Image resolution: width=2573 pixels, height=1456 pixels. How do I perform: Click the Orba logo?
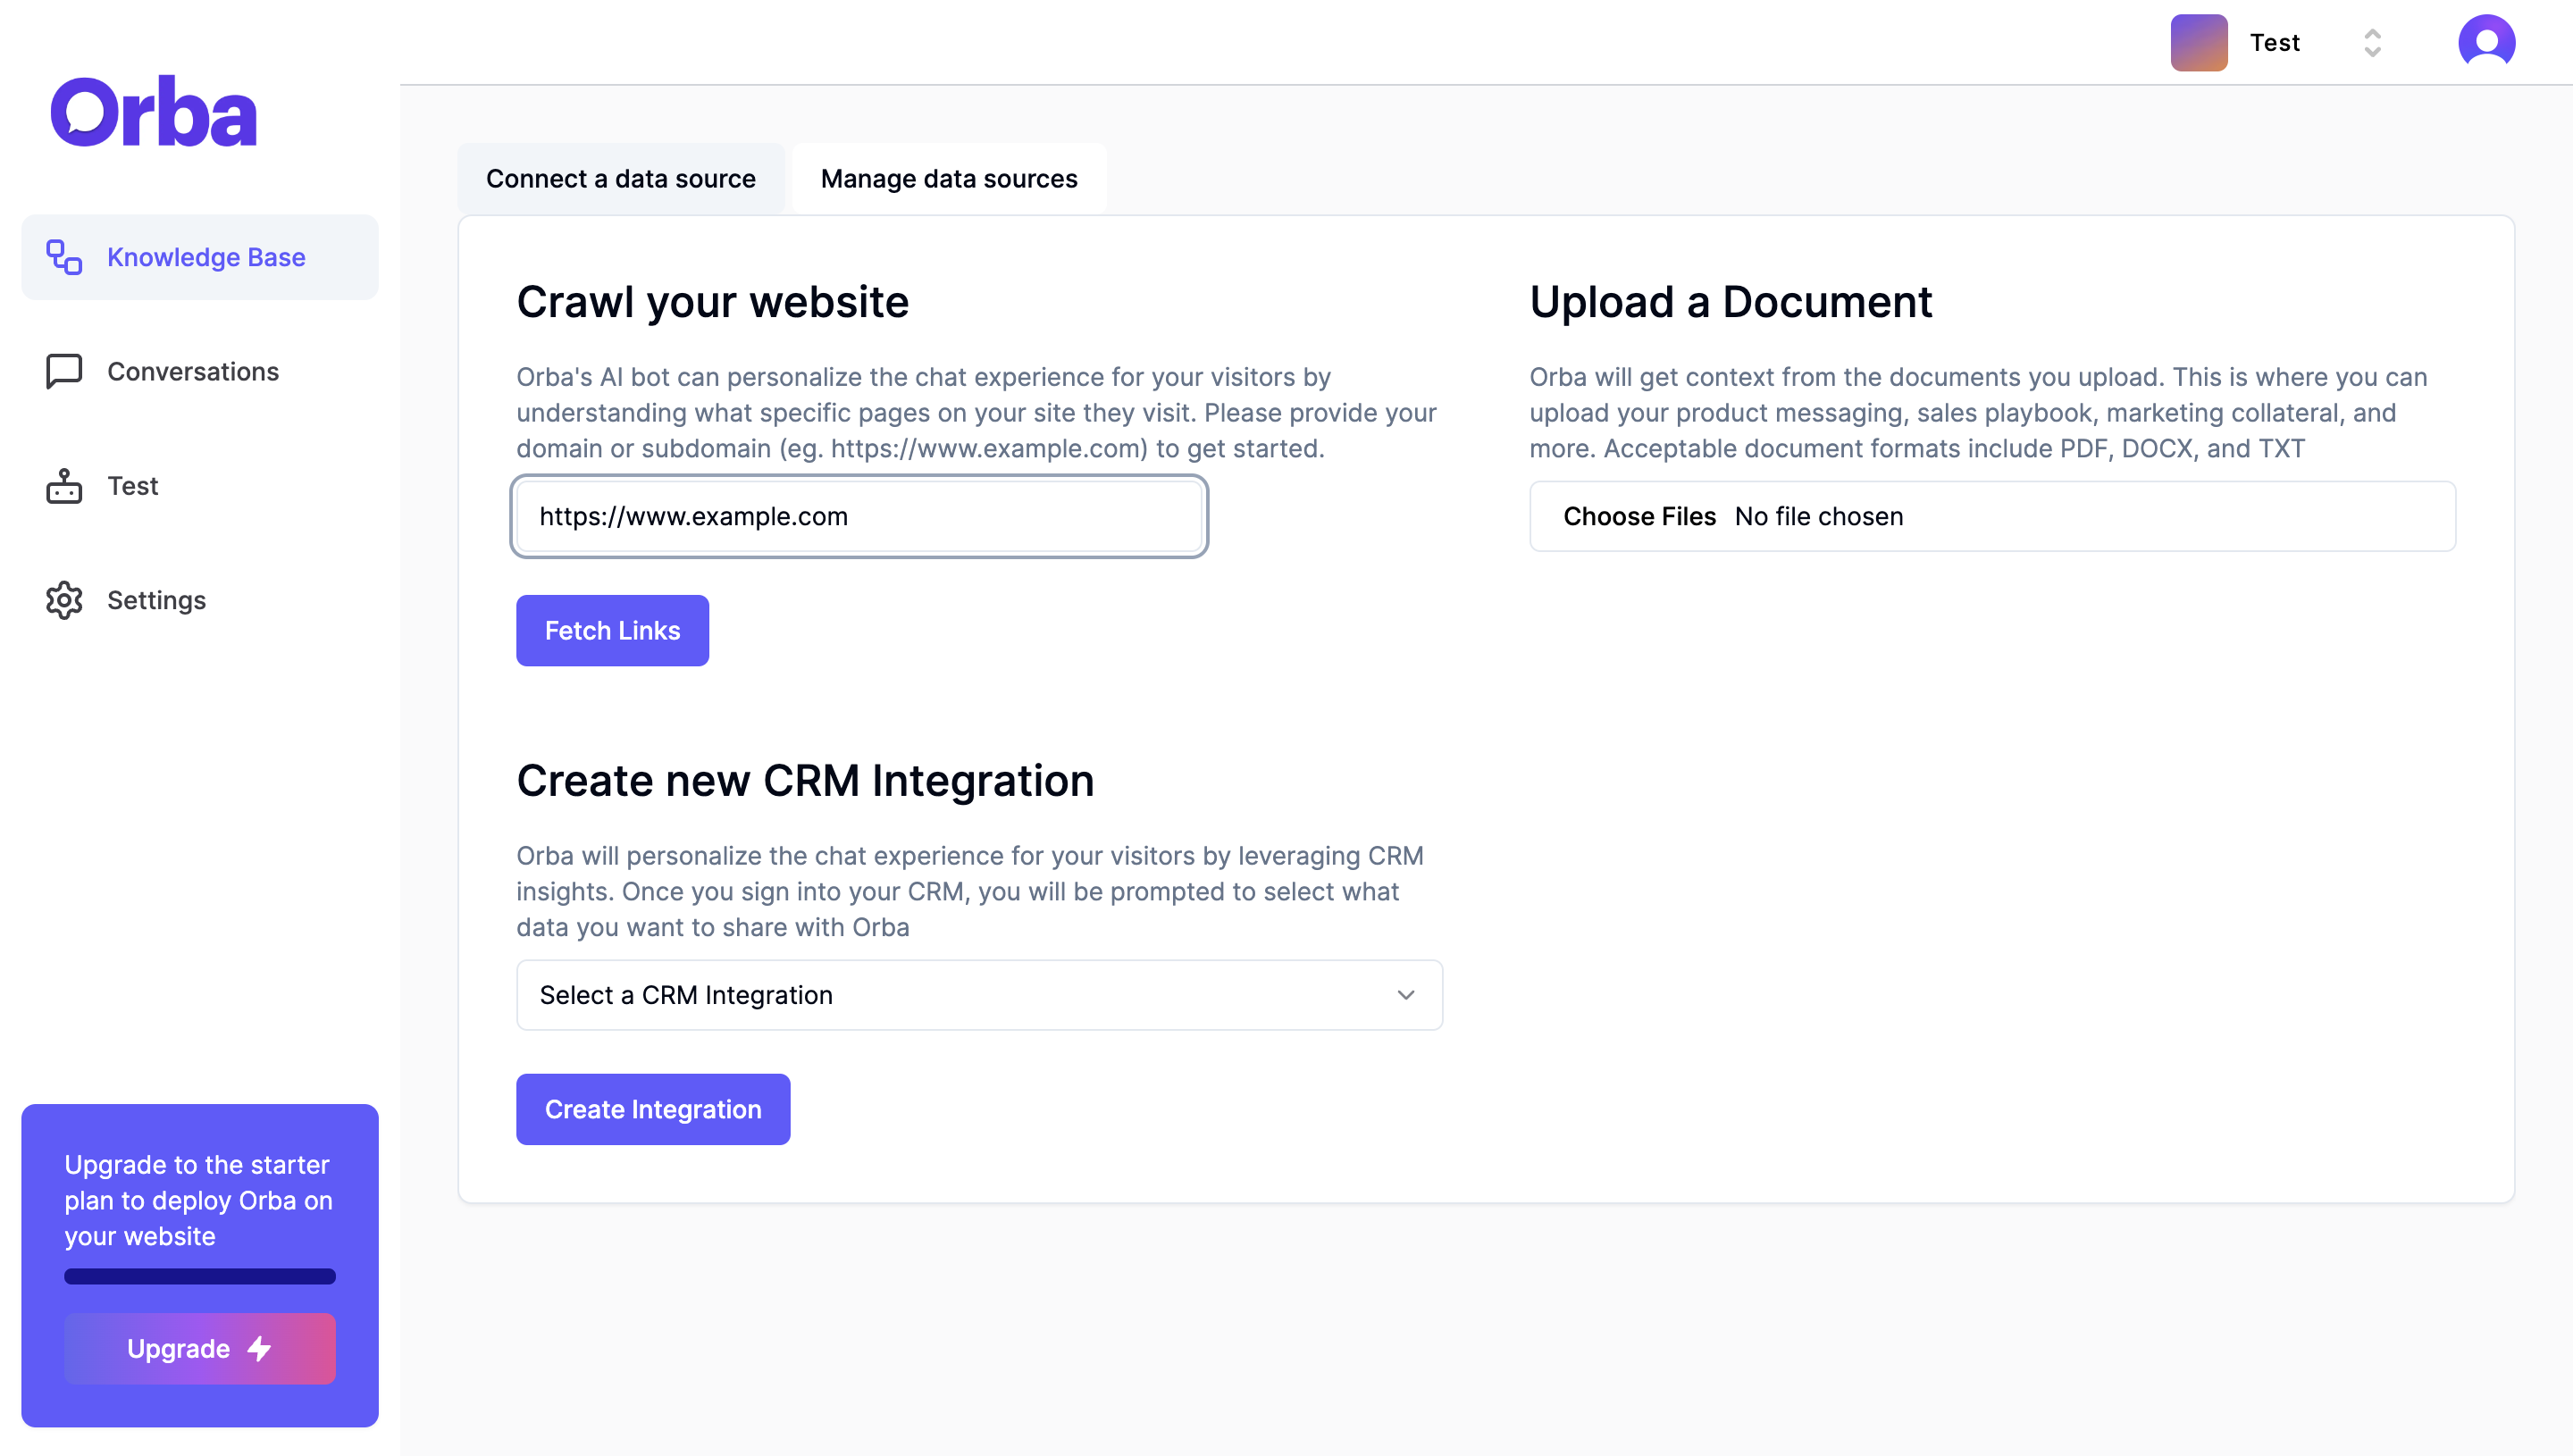pos(153,112)
